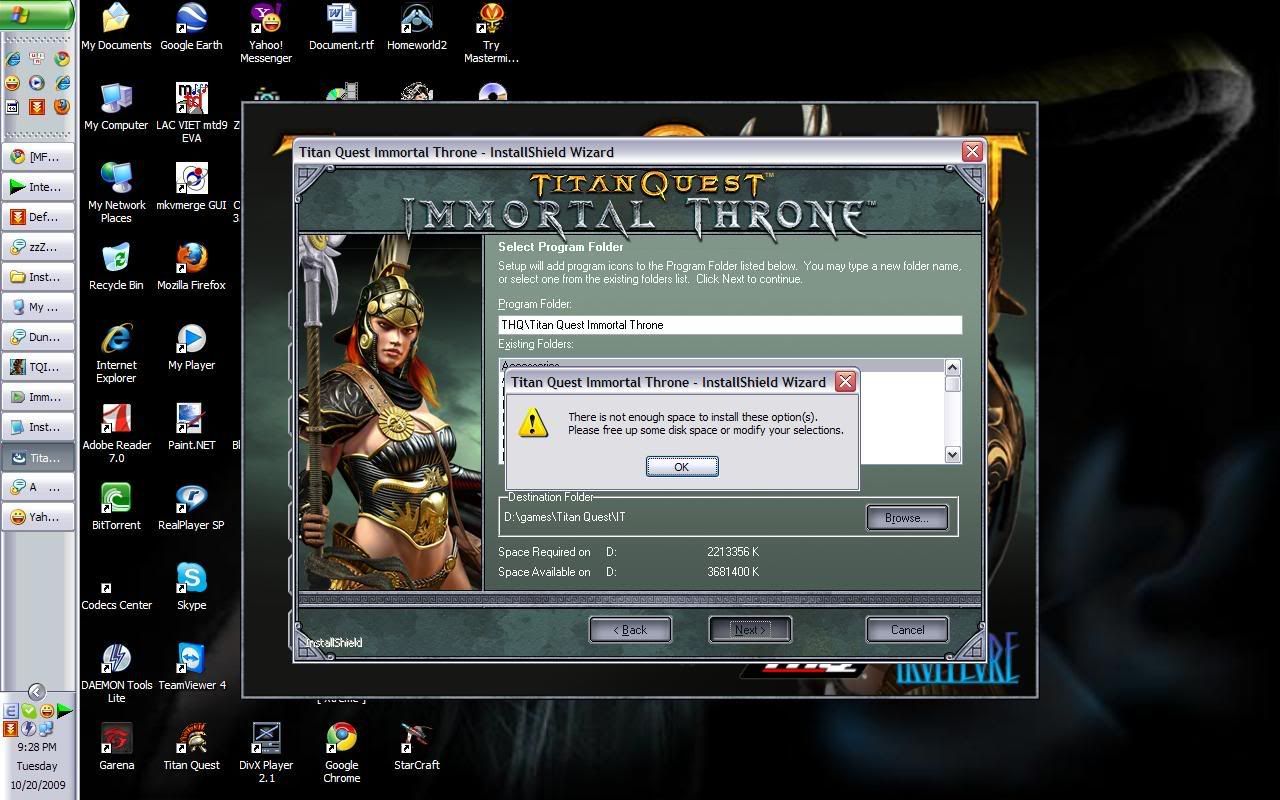Click the Next button in the wizard
Image resolution: width=1280 pixels, height=800 pixels.
click(x=750, y=629)
